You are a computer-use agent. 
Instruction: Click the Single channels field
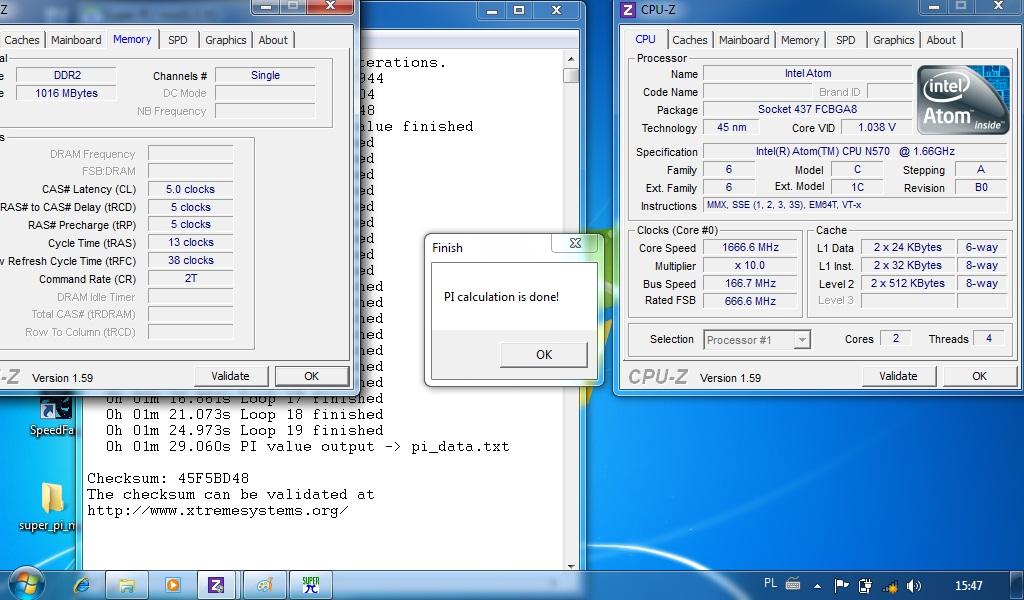[x=265, y=75]
